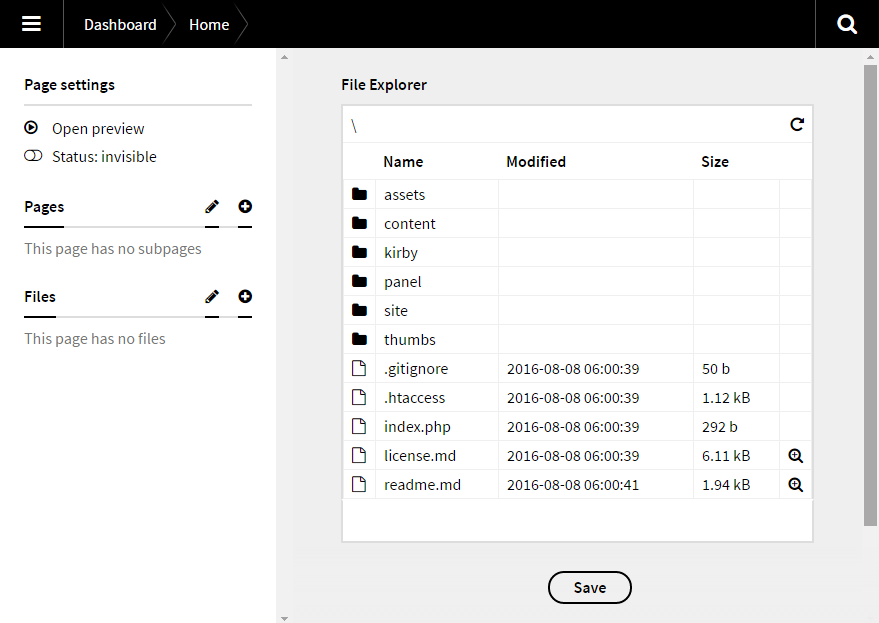Click the edit pencil next to Files
The width and height of the screenshot is (879, 623).
212,297
